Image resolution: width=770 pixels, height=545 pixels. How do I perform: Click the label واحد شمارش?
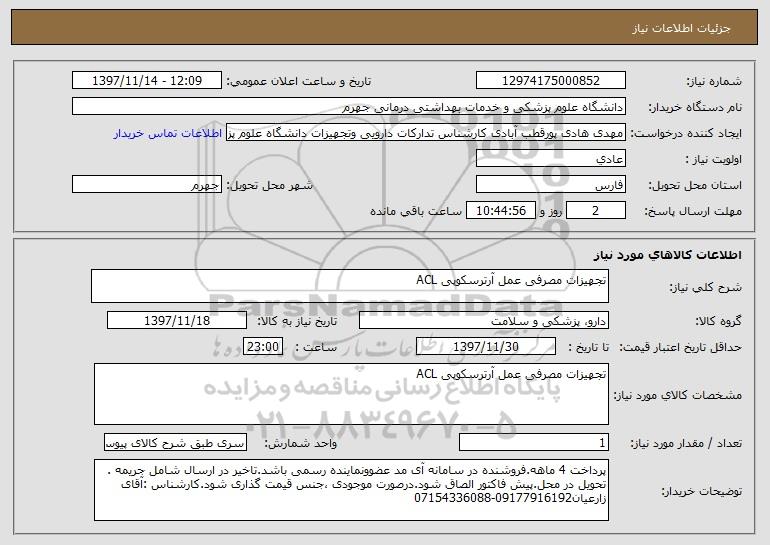click(x=301, y=444)
